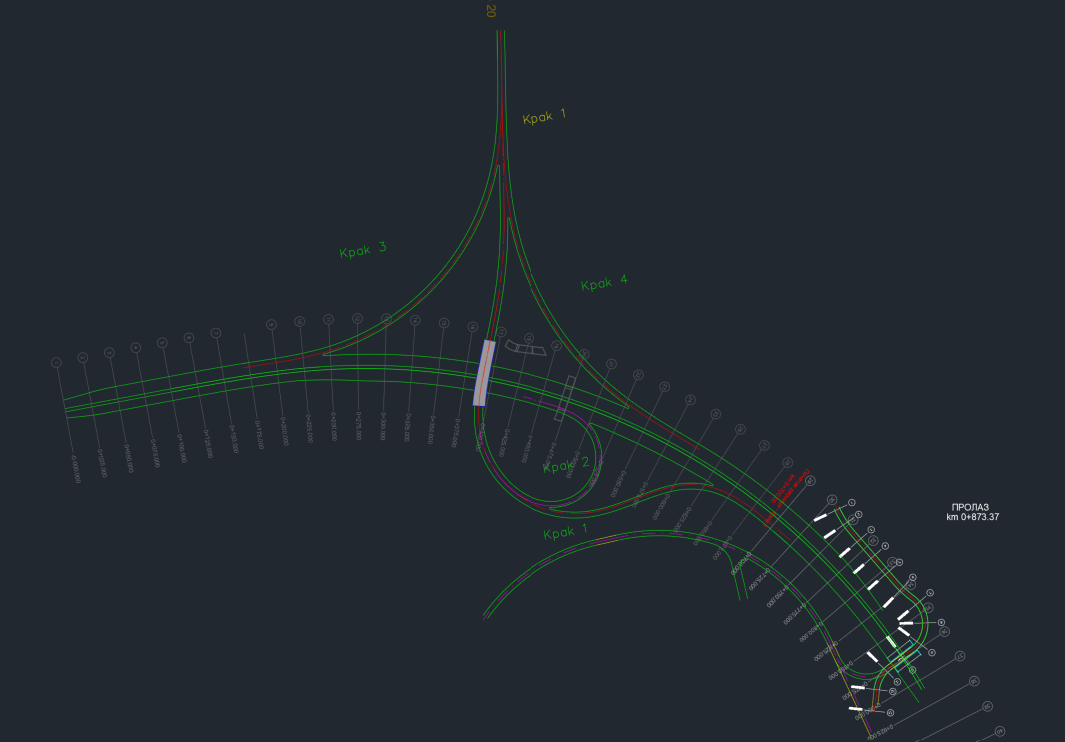Click the yellow "20" road label
Viewport: 1065px width, 742px height.
tap(490, 11)
